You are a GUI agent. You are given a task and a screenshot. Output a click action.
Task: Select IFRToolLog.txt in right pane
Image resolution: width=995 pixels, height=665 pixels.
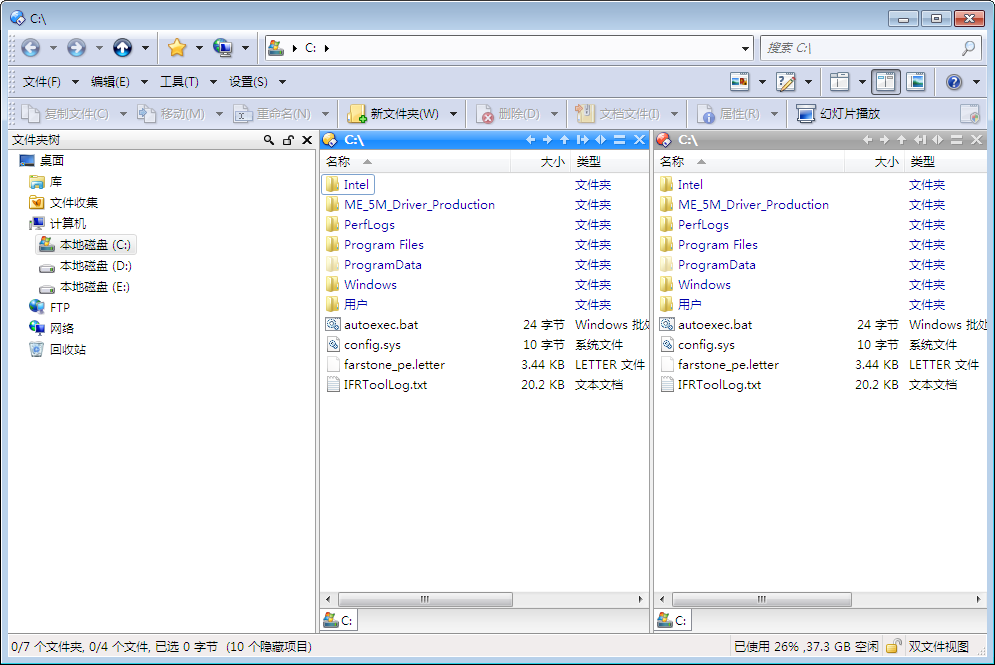pyautogui.click(x=719, y=385)
